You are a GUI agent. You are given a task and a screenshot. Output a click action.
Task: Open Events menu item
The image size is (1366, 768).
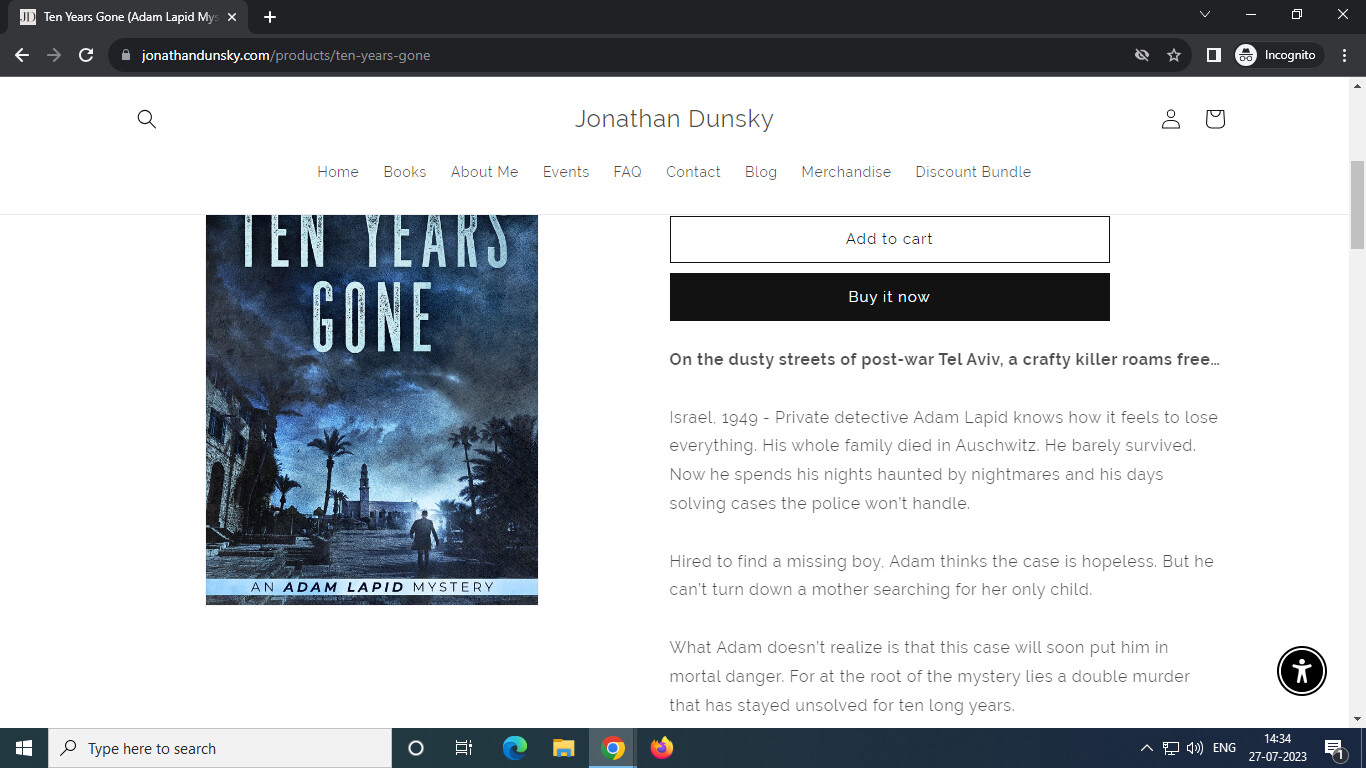[x=566, y=172]
